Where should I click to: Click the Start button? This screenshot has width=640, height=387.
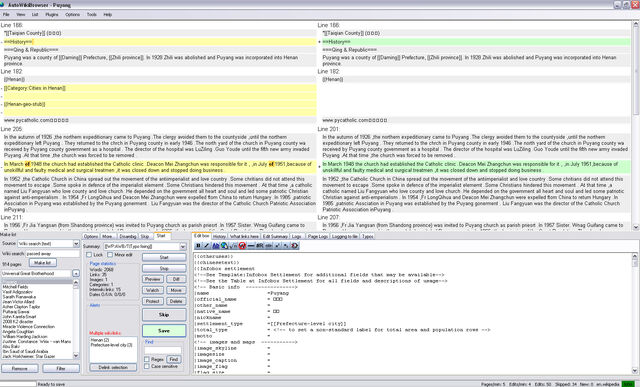[164, 257]
